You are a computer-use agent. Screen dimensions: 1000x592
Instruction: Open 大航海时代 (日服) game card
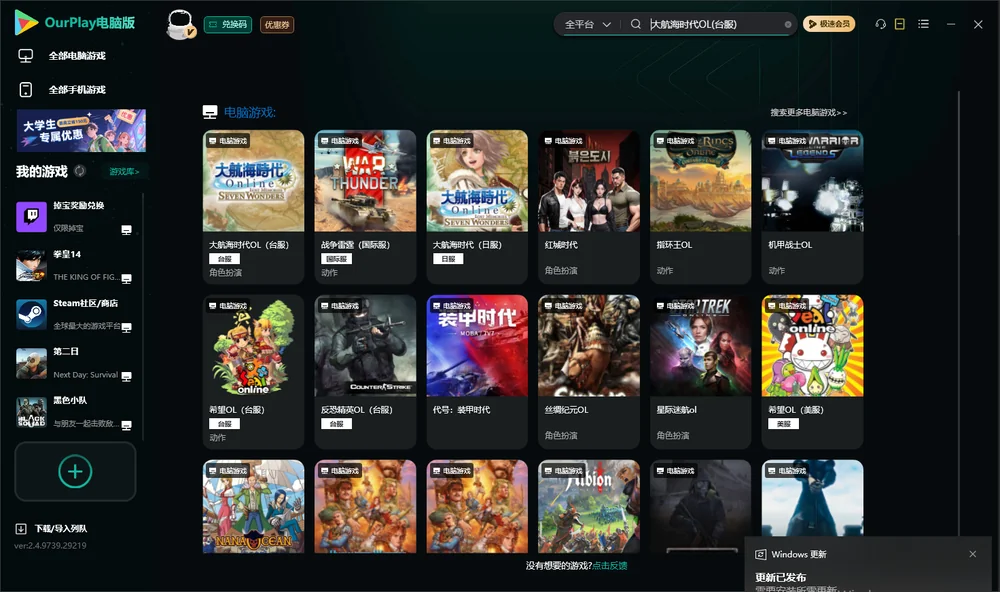click(x=477, y=207)
